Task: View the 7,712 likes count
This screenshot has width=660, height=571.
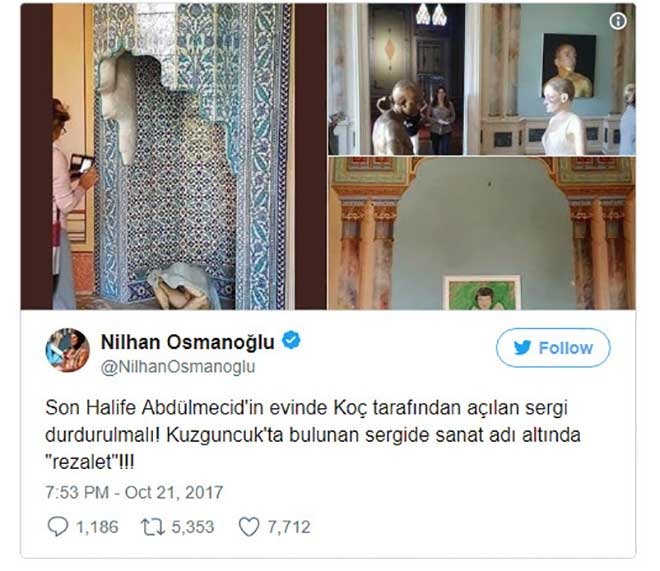Action: 289,527
